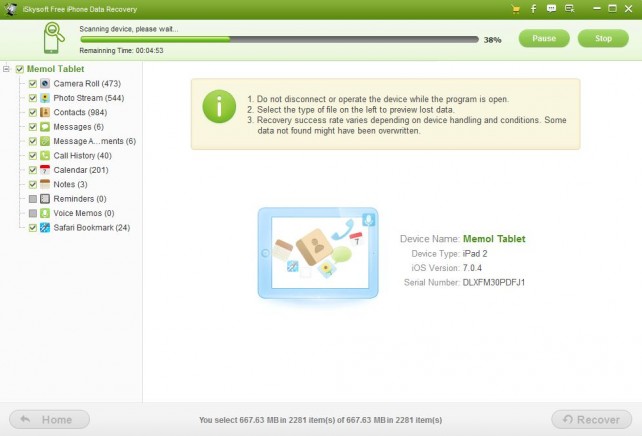Click the iOS version 7.0.4 value
Screen dimensions: 642x436
click(472, 268)
